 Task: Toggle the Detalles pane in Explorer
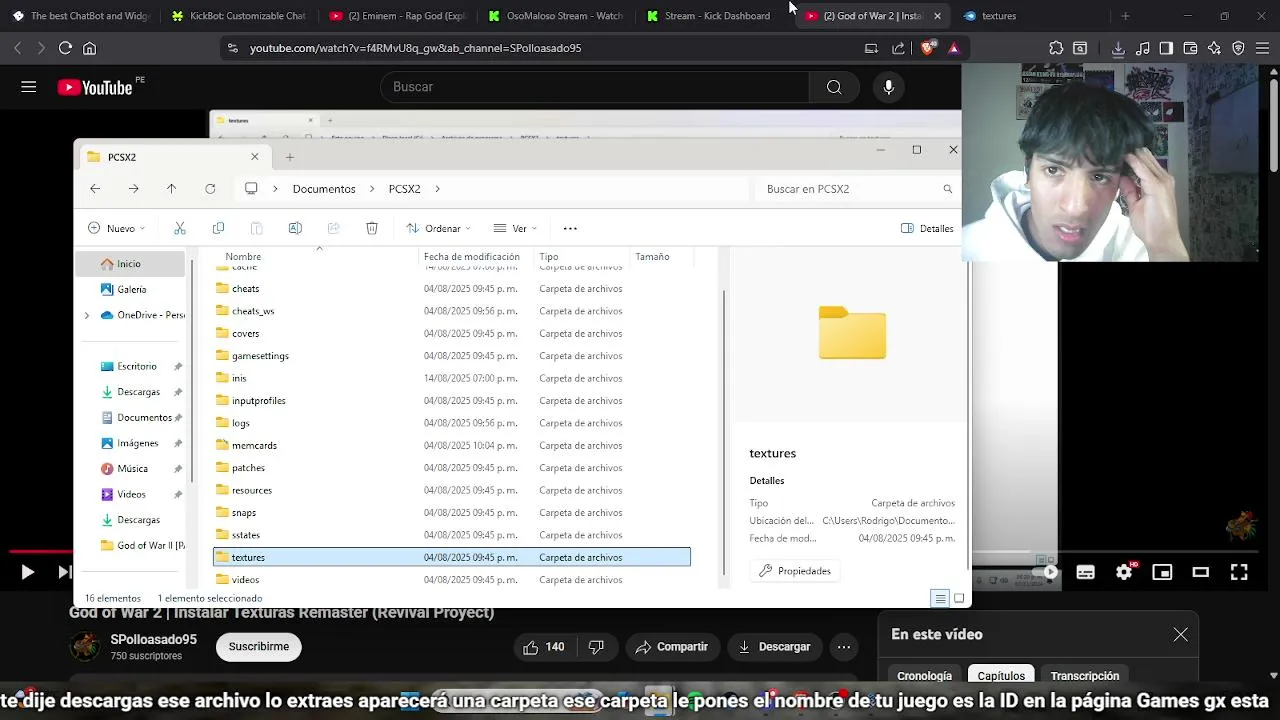(927, 228)
